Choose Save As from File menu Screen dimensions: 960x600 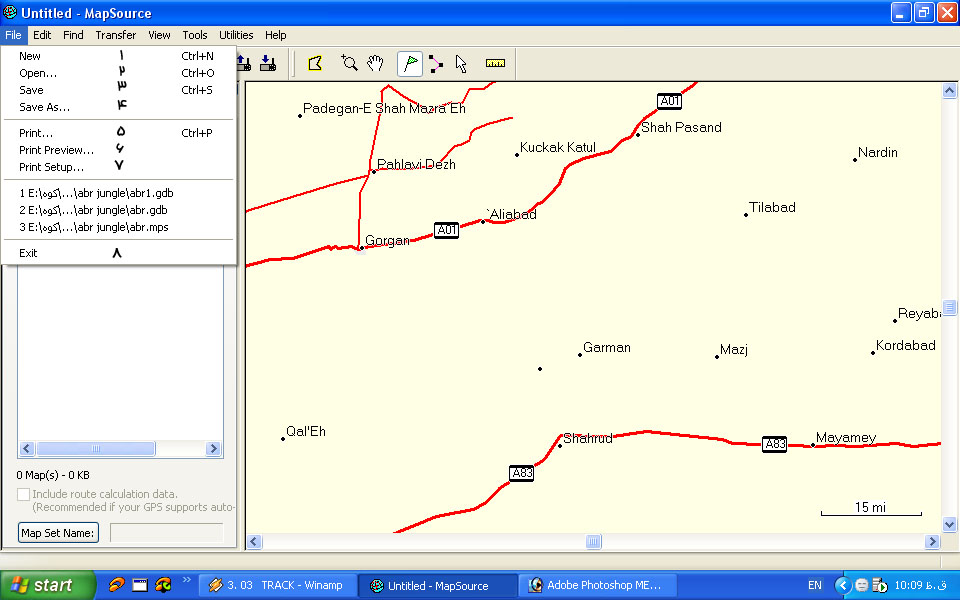point(45,107)
